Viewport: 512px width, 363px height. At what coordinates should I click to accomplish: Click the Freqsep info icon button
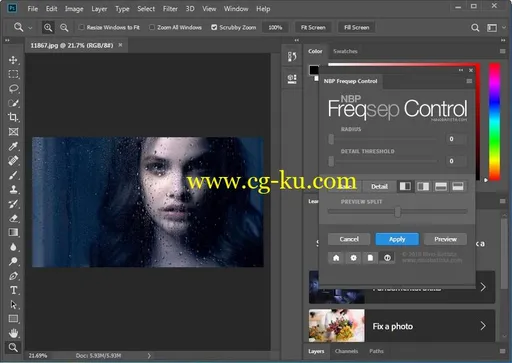[387, 258]
